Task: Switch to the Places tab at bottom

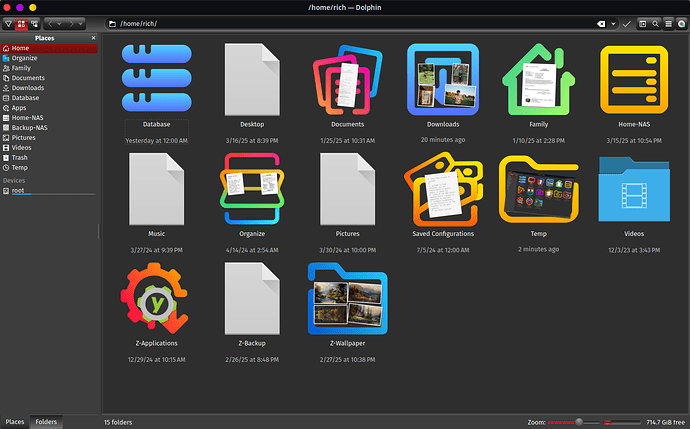Action: tap(15, 422)
